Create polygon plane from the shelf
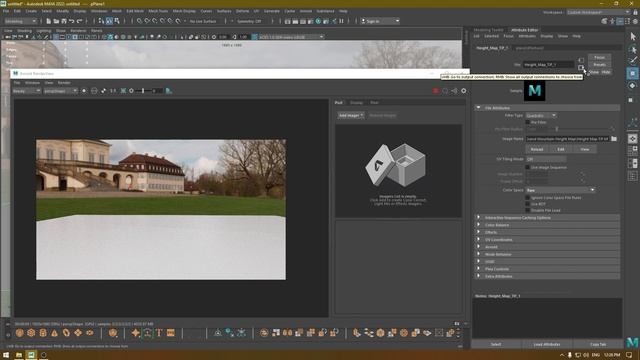This screenshot has height=360, width=640. tap(78, 333)
